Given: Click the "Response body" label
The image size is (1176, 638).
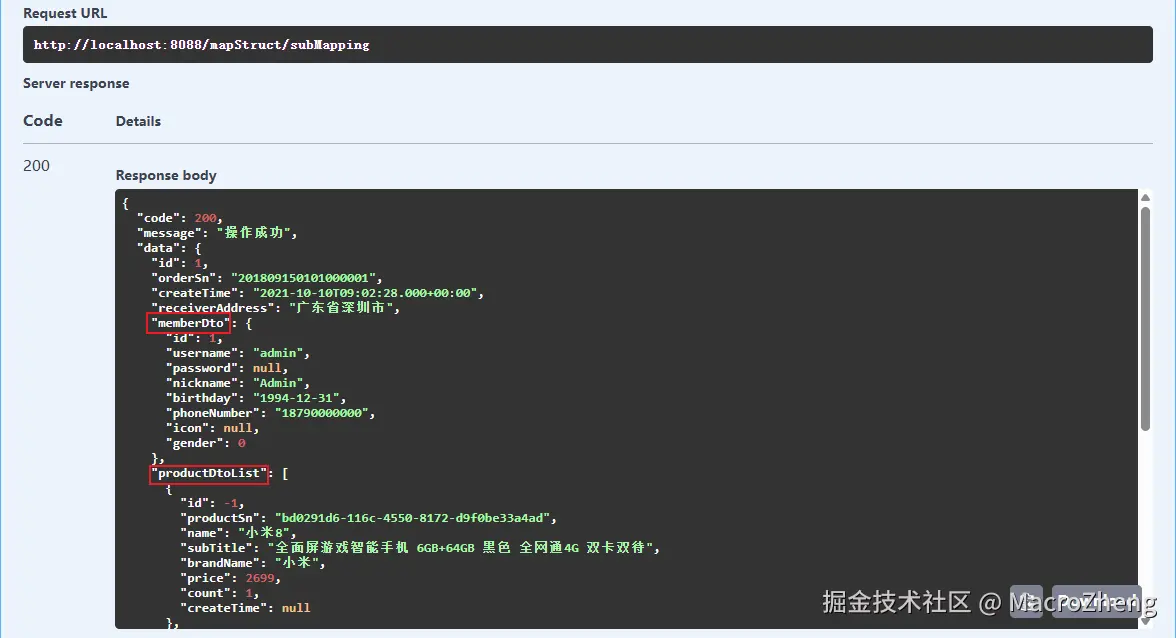Looking at the screenshot, I should tap(166, 175).
